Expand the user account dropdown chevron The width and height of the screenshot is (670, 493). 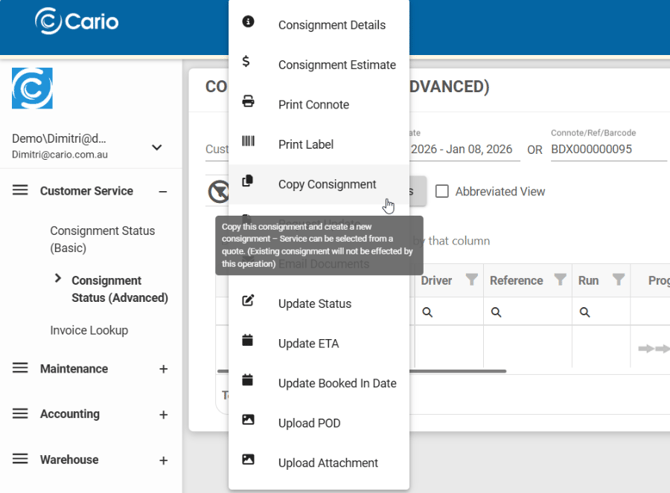click(157, 147)
